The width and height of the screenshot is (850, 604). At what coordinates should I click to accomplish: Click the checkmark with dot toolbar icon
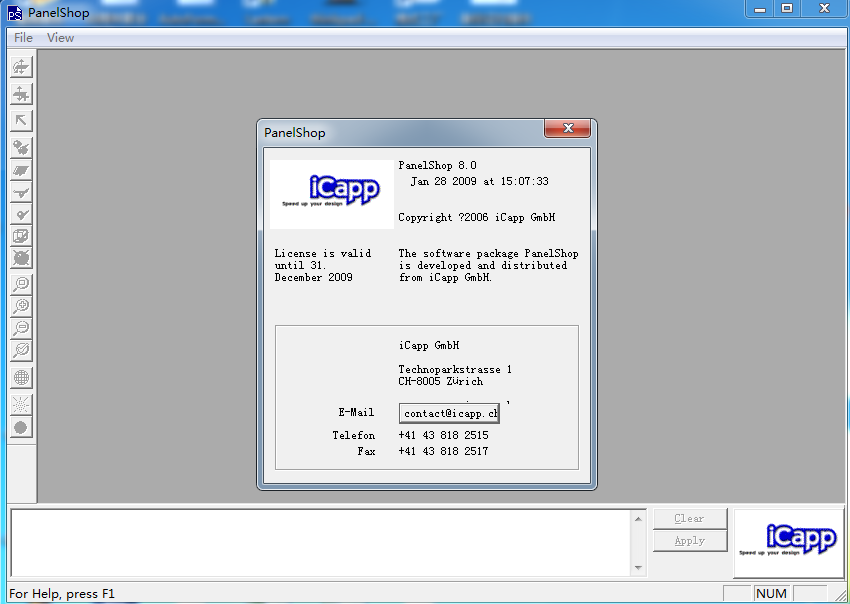[21, 214]
